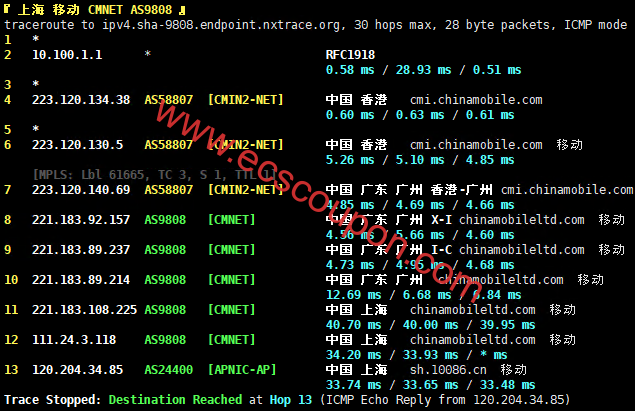The width and height of the screenshot is (635, 411).
Task: Select the MPLS label line Lbl 61665
Action: point(154,175)
